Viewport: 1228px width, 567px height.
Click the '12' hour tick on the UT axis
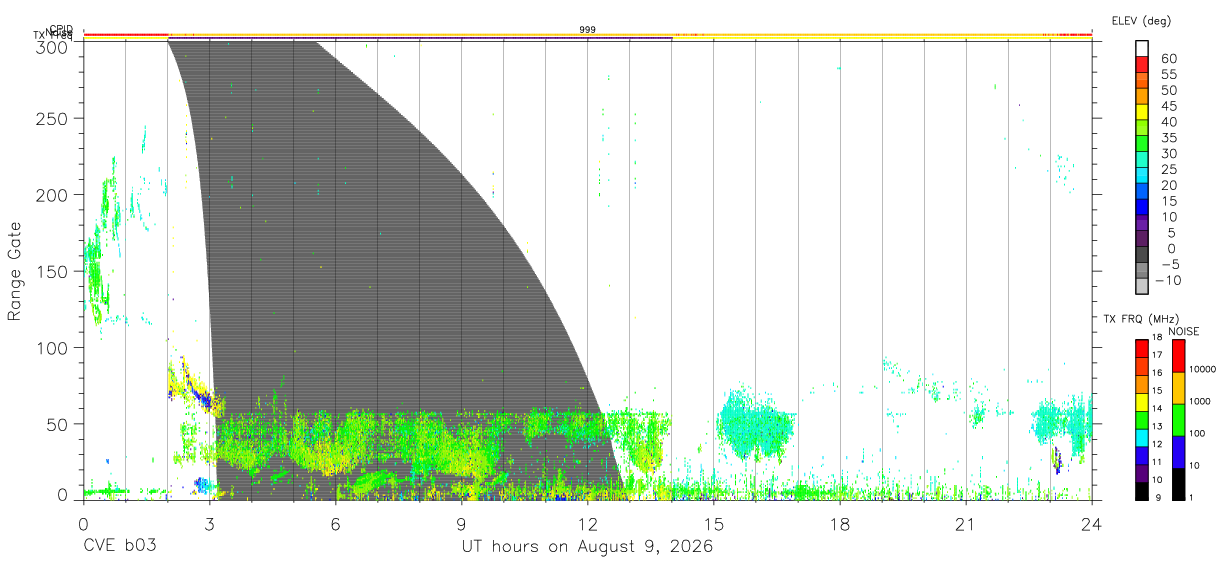click(x=588, y=524)
